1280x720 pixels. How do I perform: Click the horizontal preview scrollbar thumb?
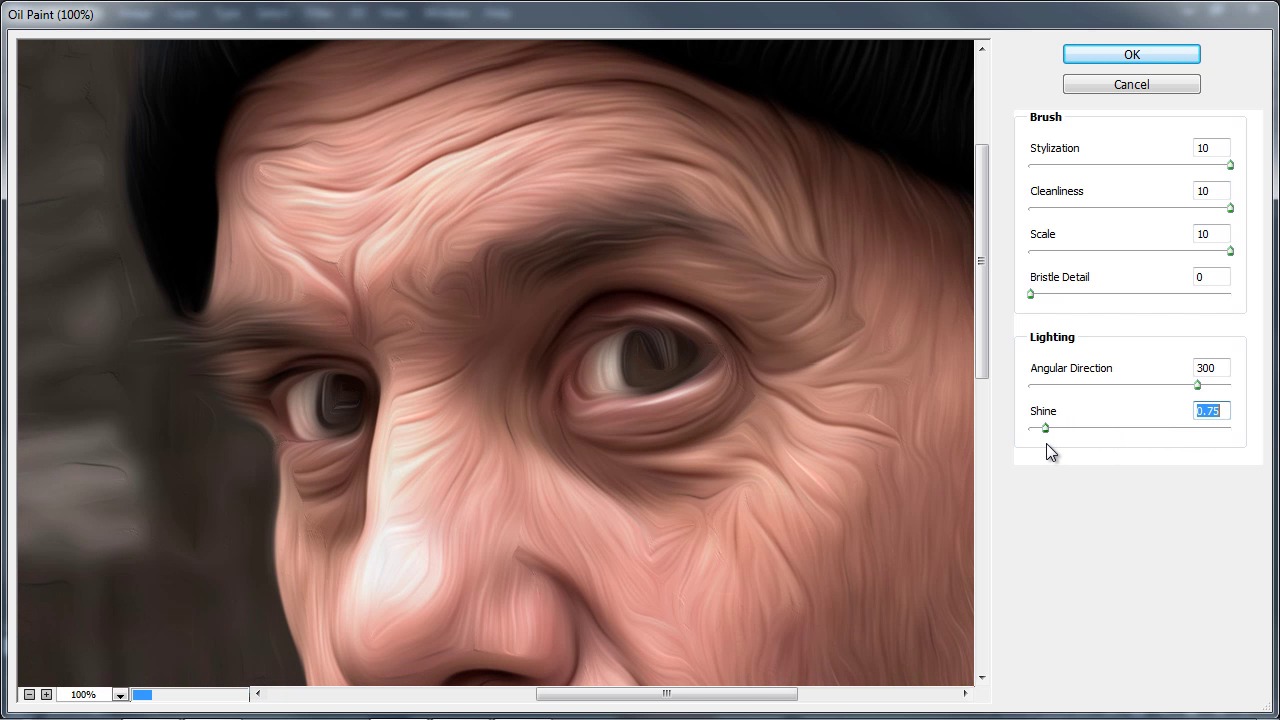tap(667, 693)
